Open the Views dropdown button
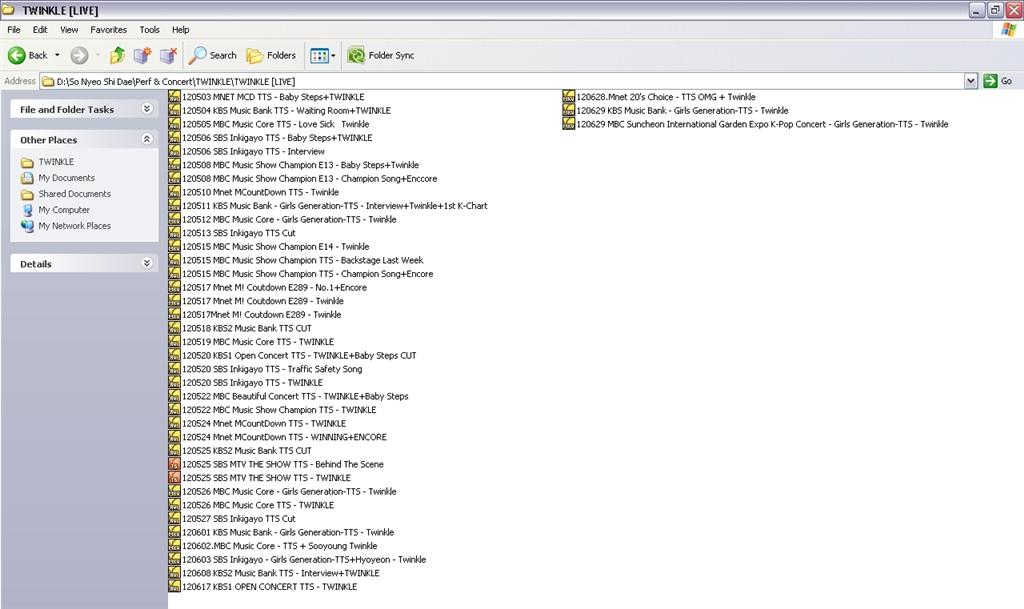 [323, 55]
